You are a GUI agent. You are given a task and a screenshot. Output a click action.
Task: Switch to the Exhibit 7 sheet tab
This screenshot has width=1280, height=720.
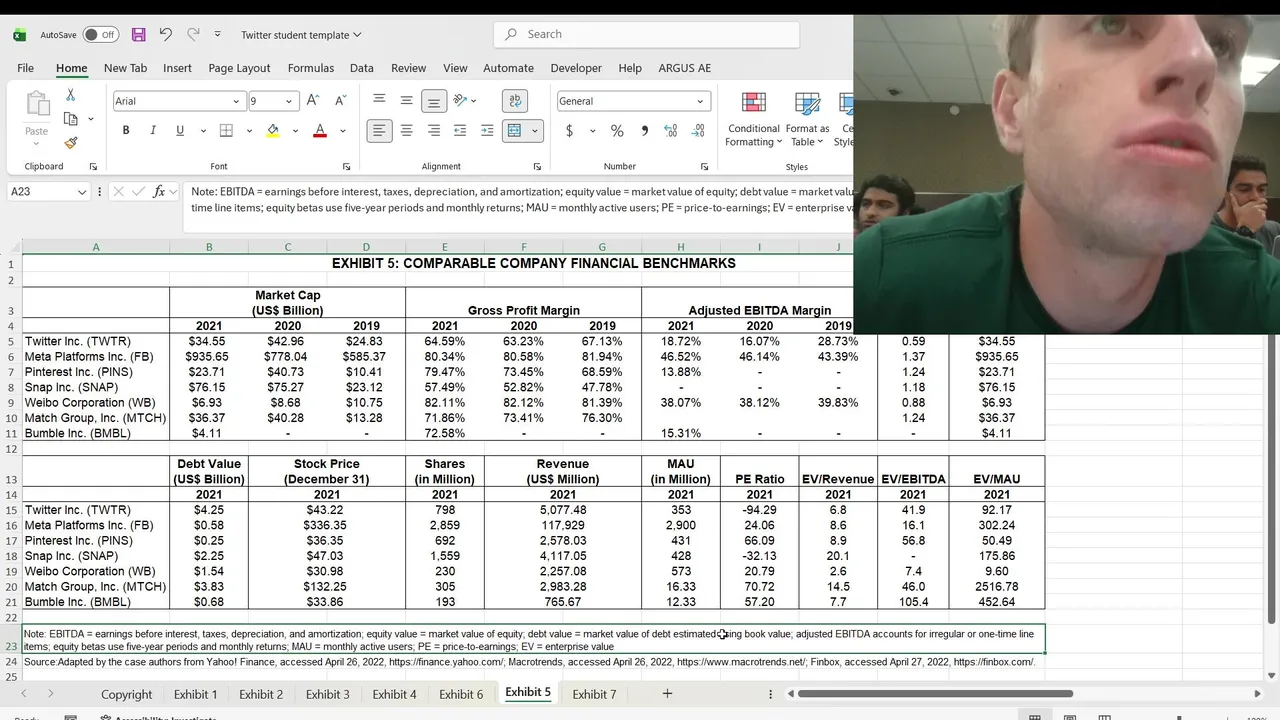594,694
